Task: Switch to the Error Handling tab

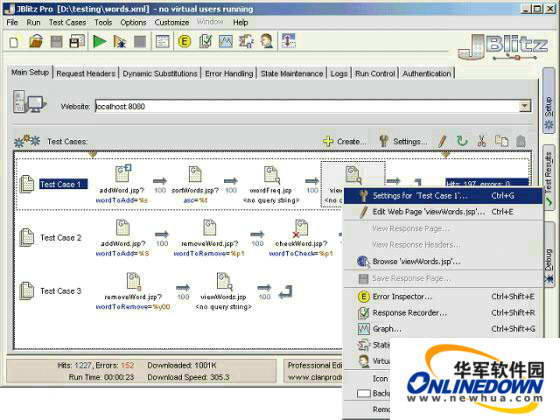Action: [x=229, y=74]
